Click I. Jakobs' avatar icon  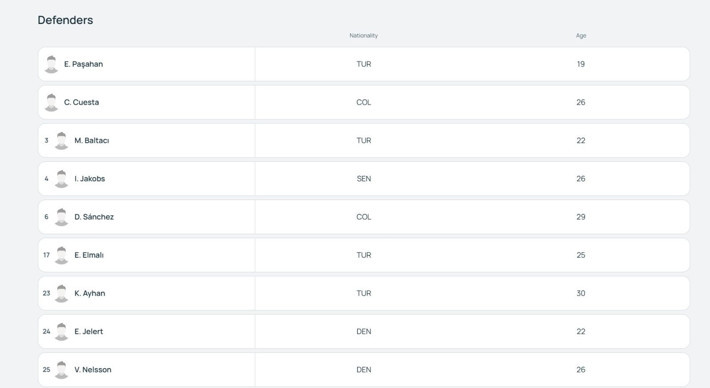point(61,179)
